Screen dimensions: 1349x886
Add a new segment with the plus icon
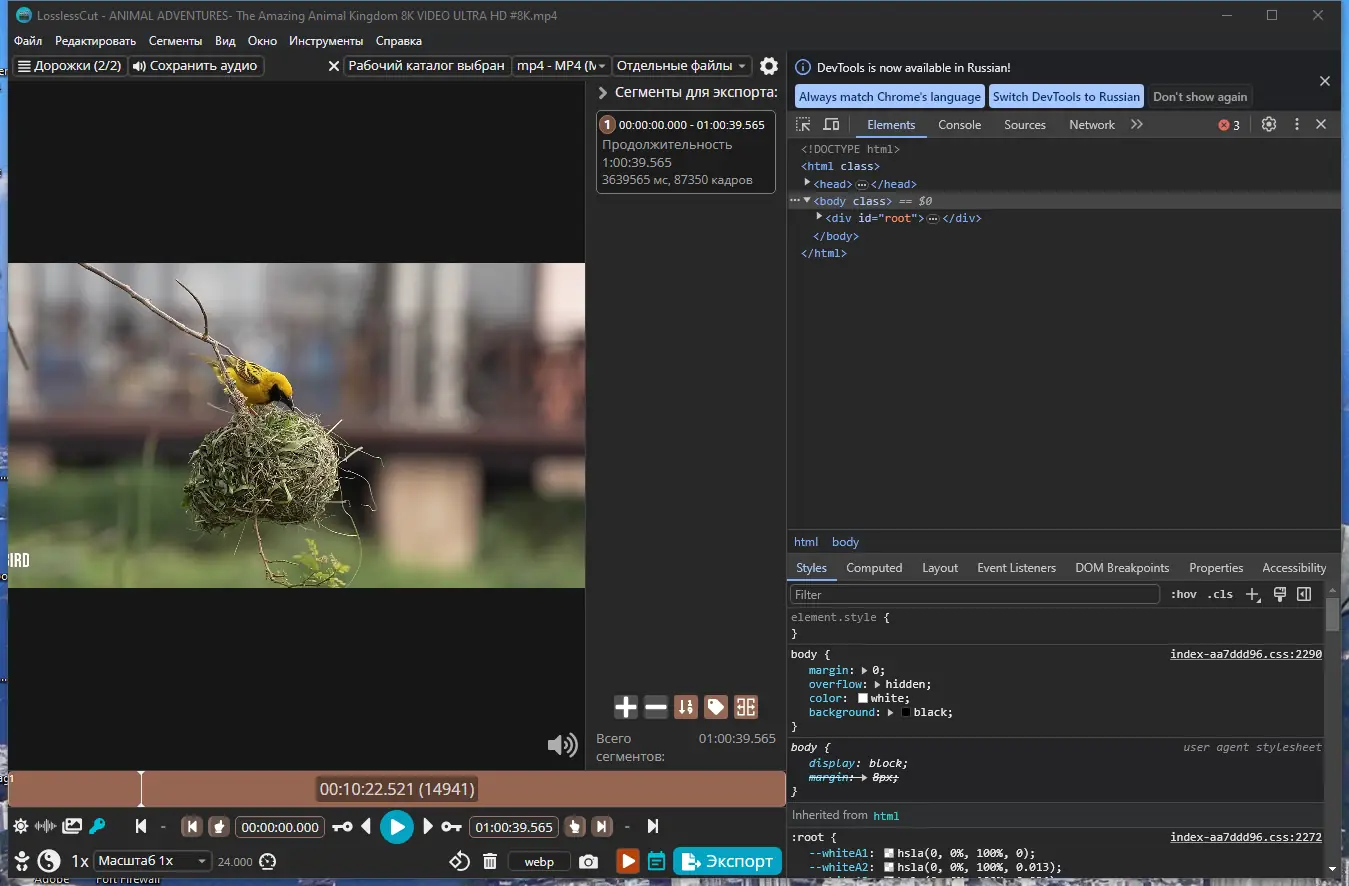pyautogui.click(x=626, y=708)
